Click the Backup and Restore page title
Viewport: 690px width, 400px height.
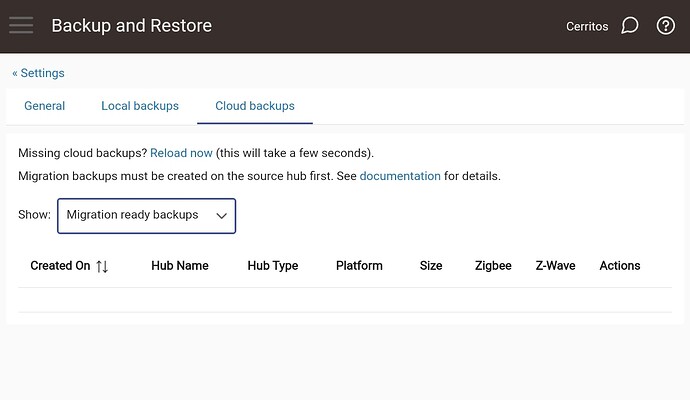(x=131, y=26)
